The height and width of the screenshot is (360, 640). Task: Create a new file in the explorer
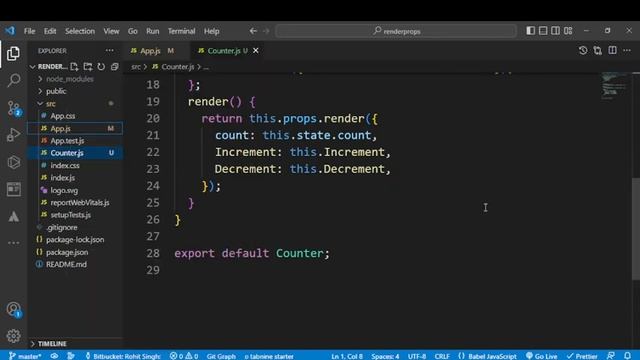coord(74,67)
